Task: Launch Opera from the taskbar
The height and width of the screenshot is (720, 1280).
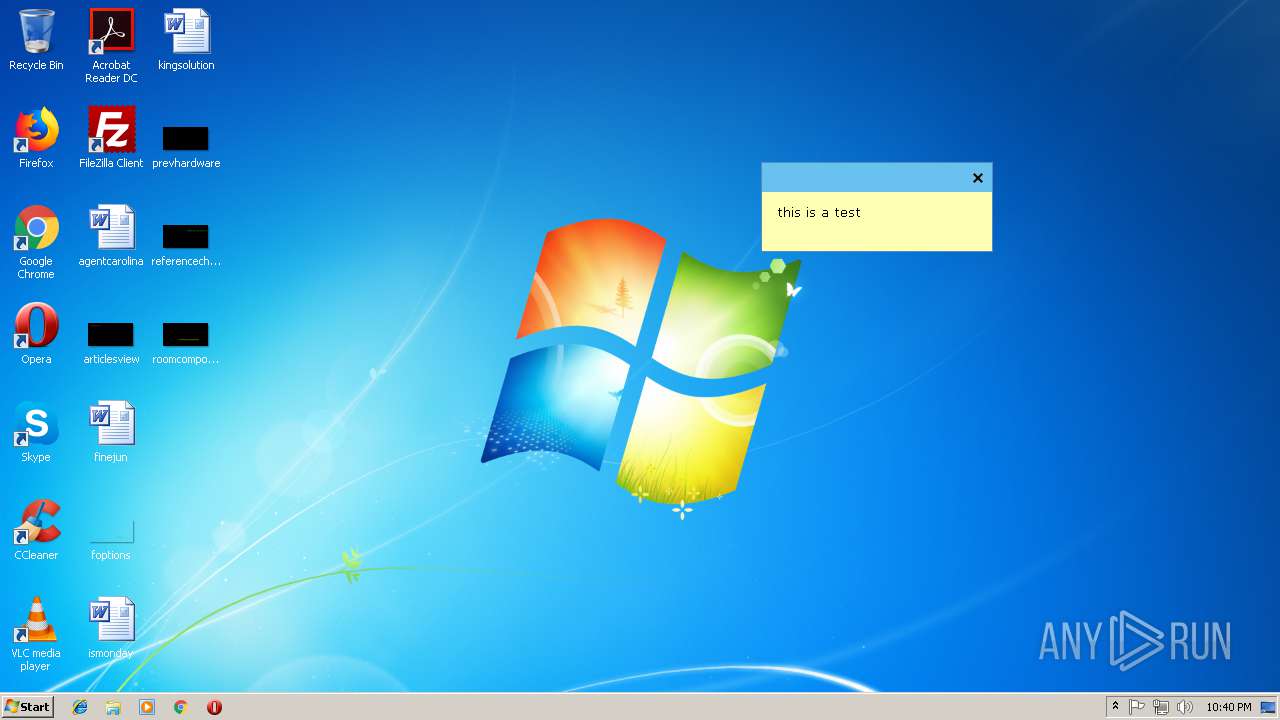Action: click(x=214, y=707)
